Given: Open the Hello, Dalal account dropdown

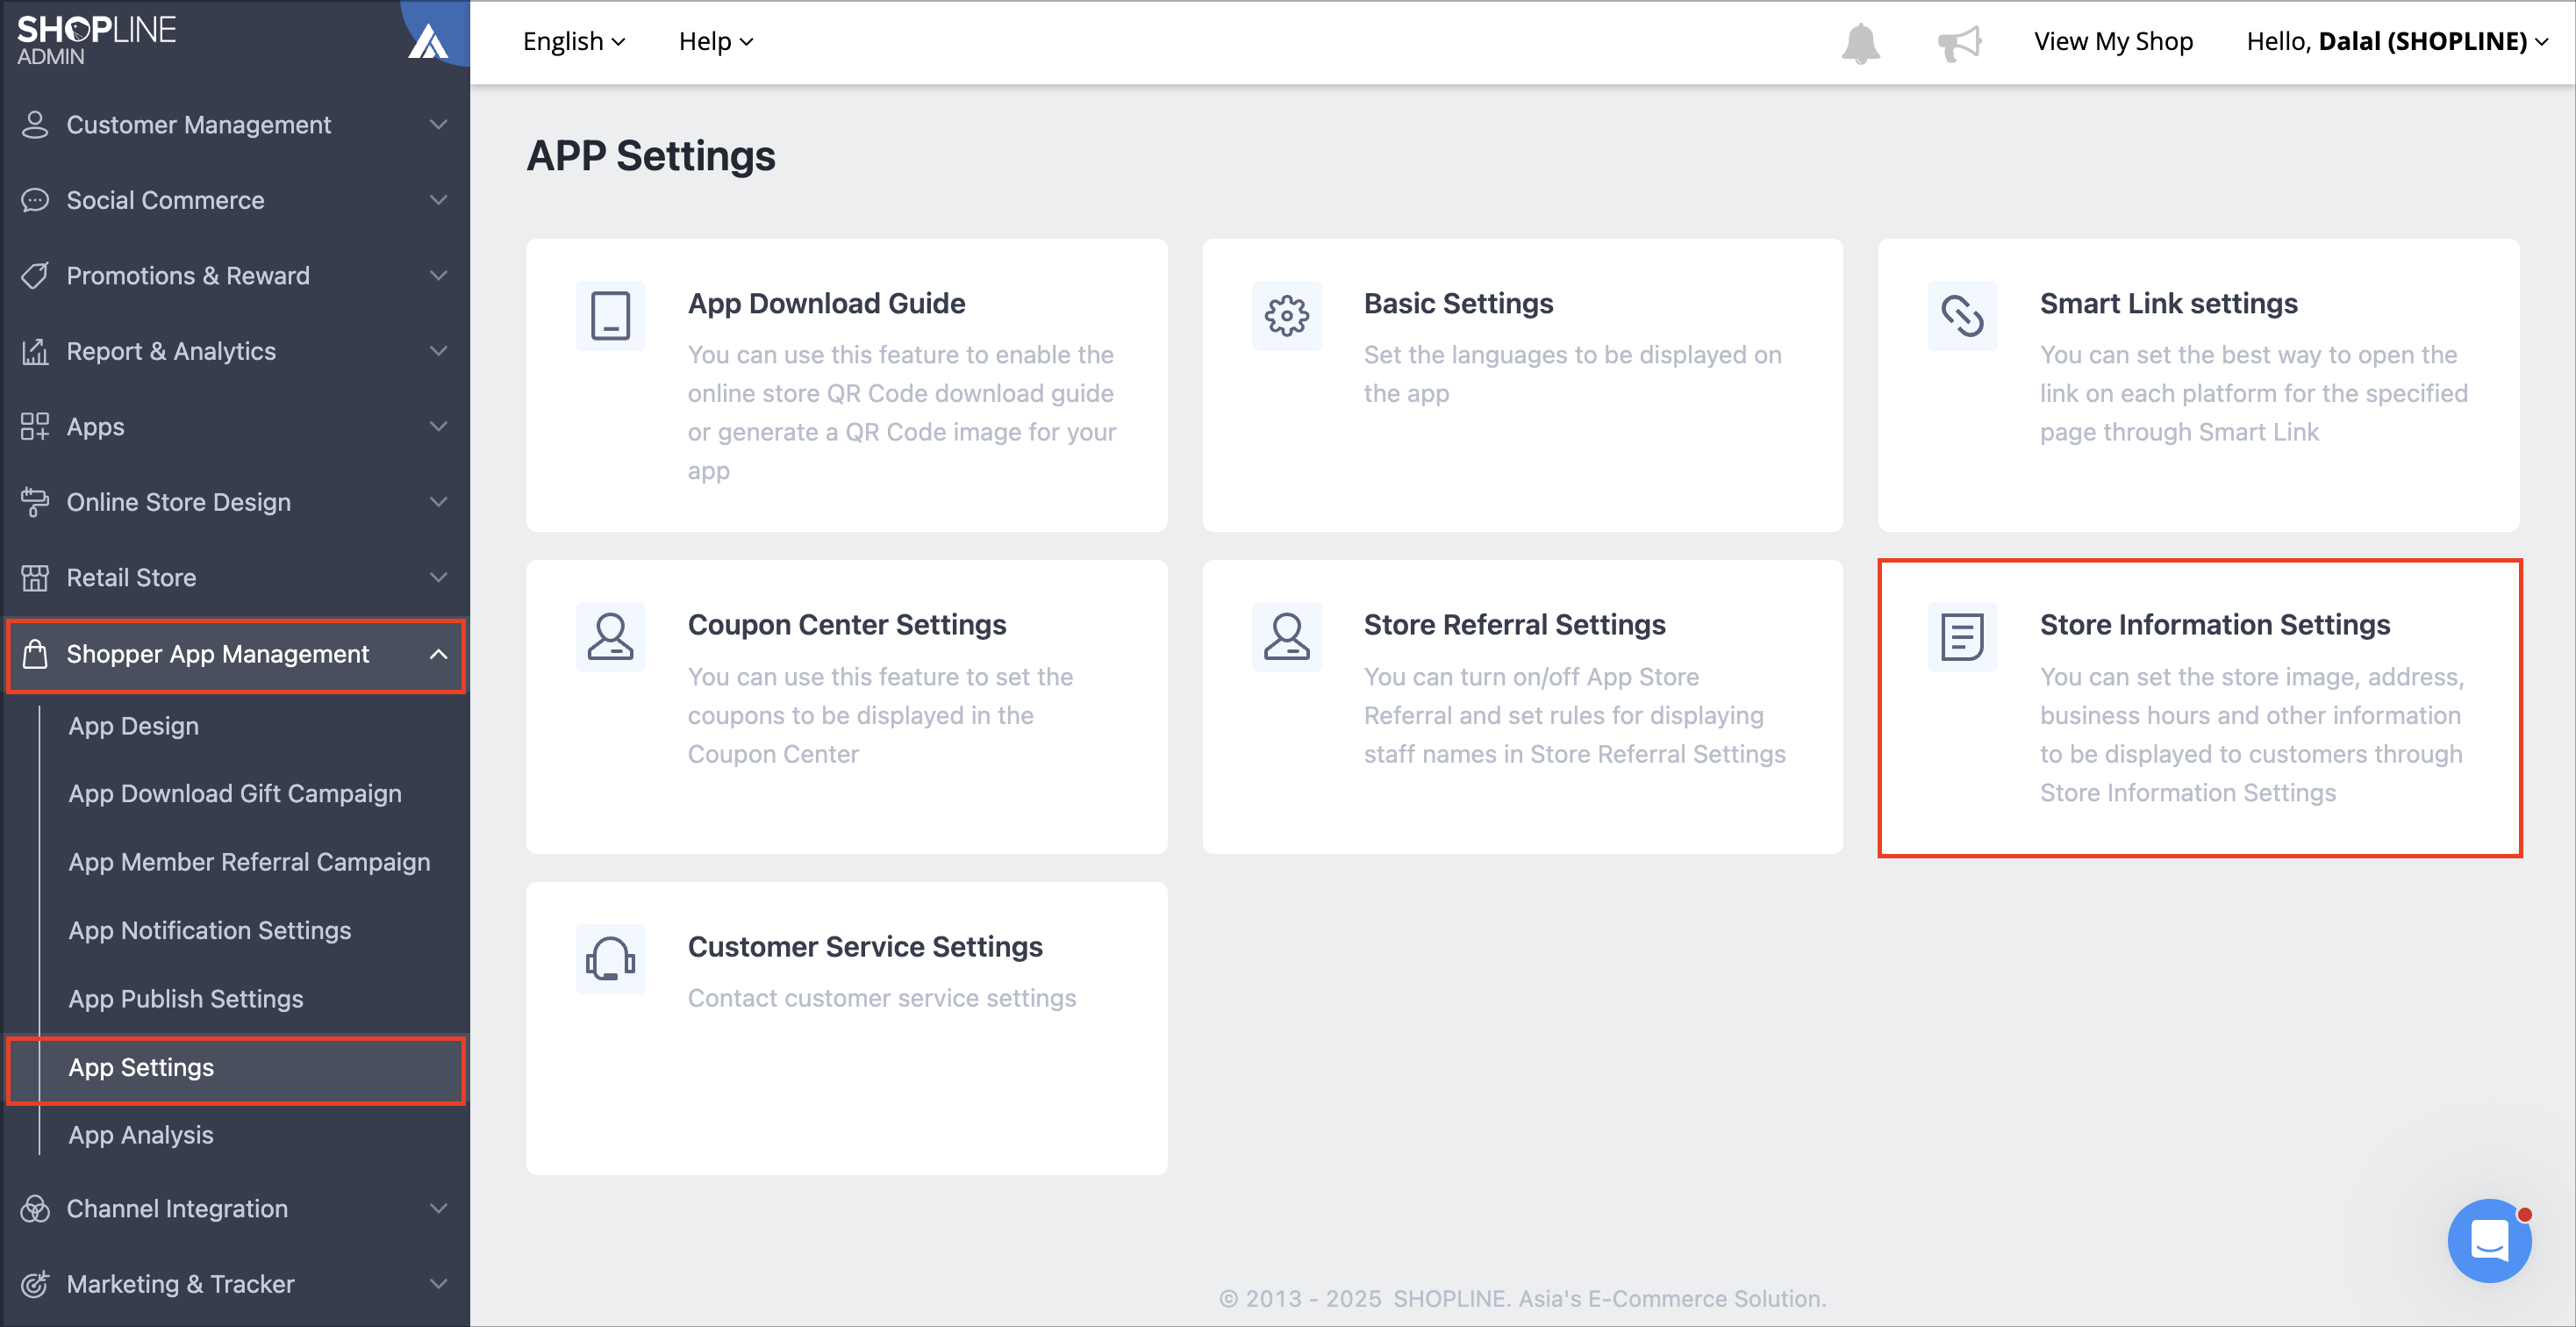Looking at the screenshot, I should 2397,41.
